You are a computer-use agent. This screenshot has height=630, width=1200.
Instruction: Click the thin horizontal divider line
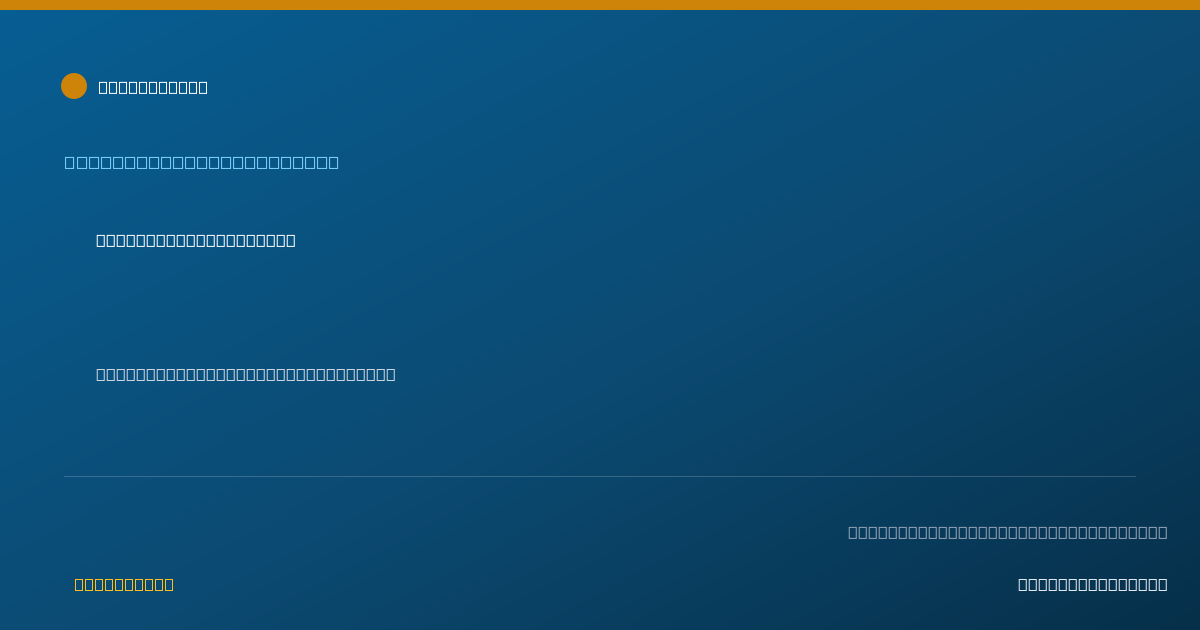click(600, 476)
